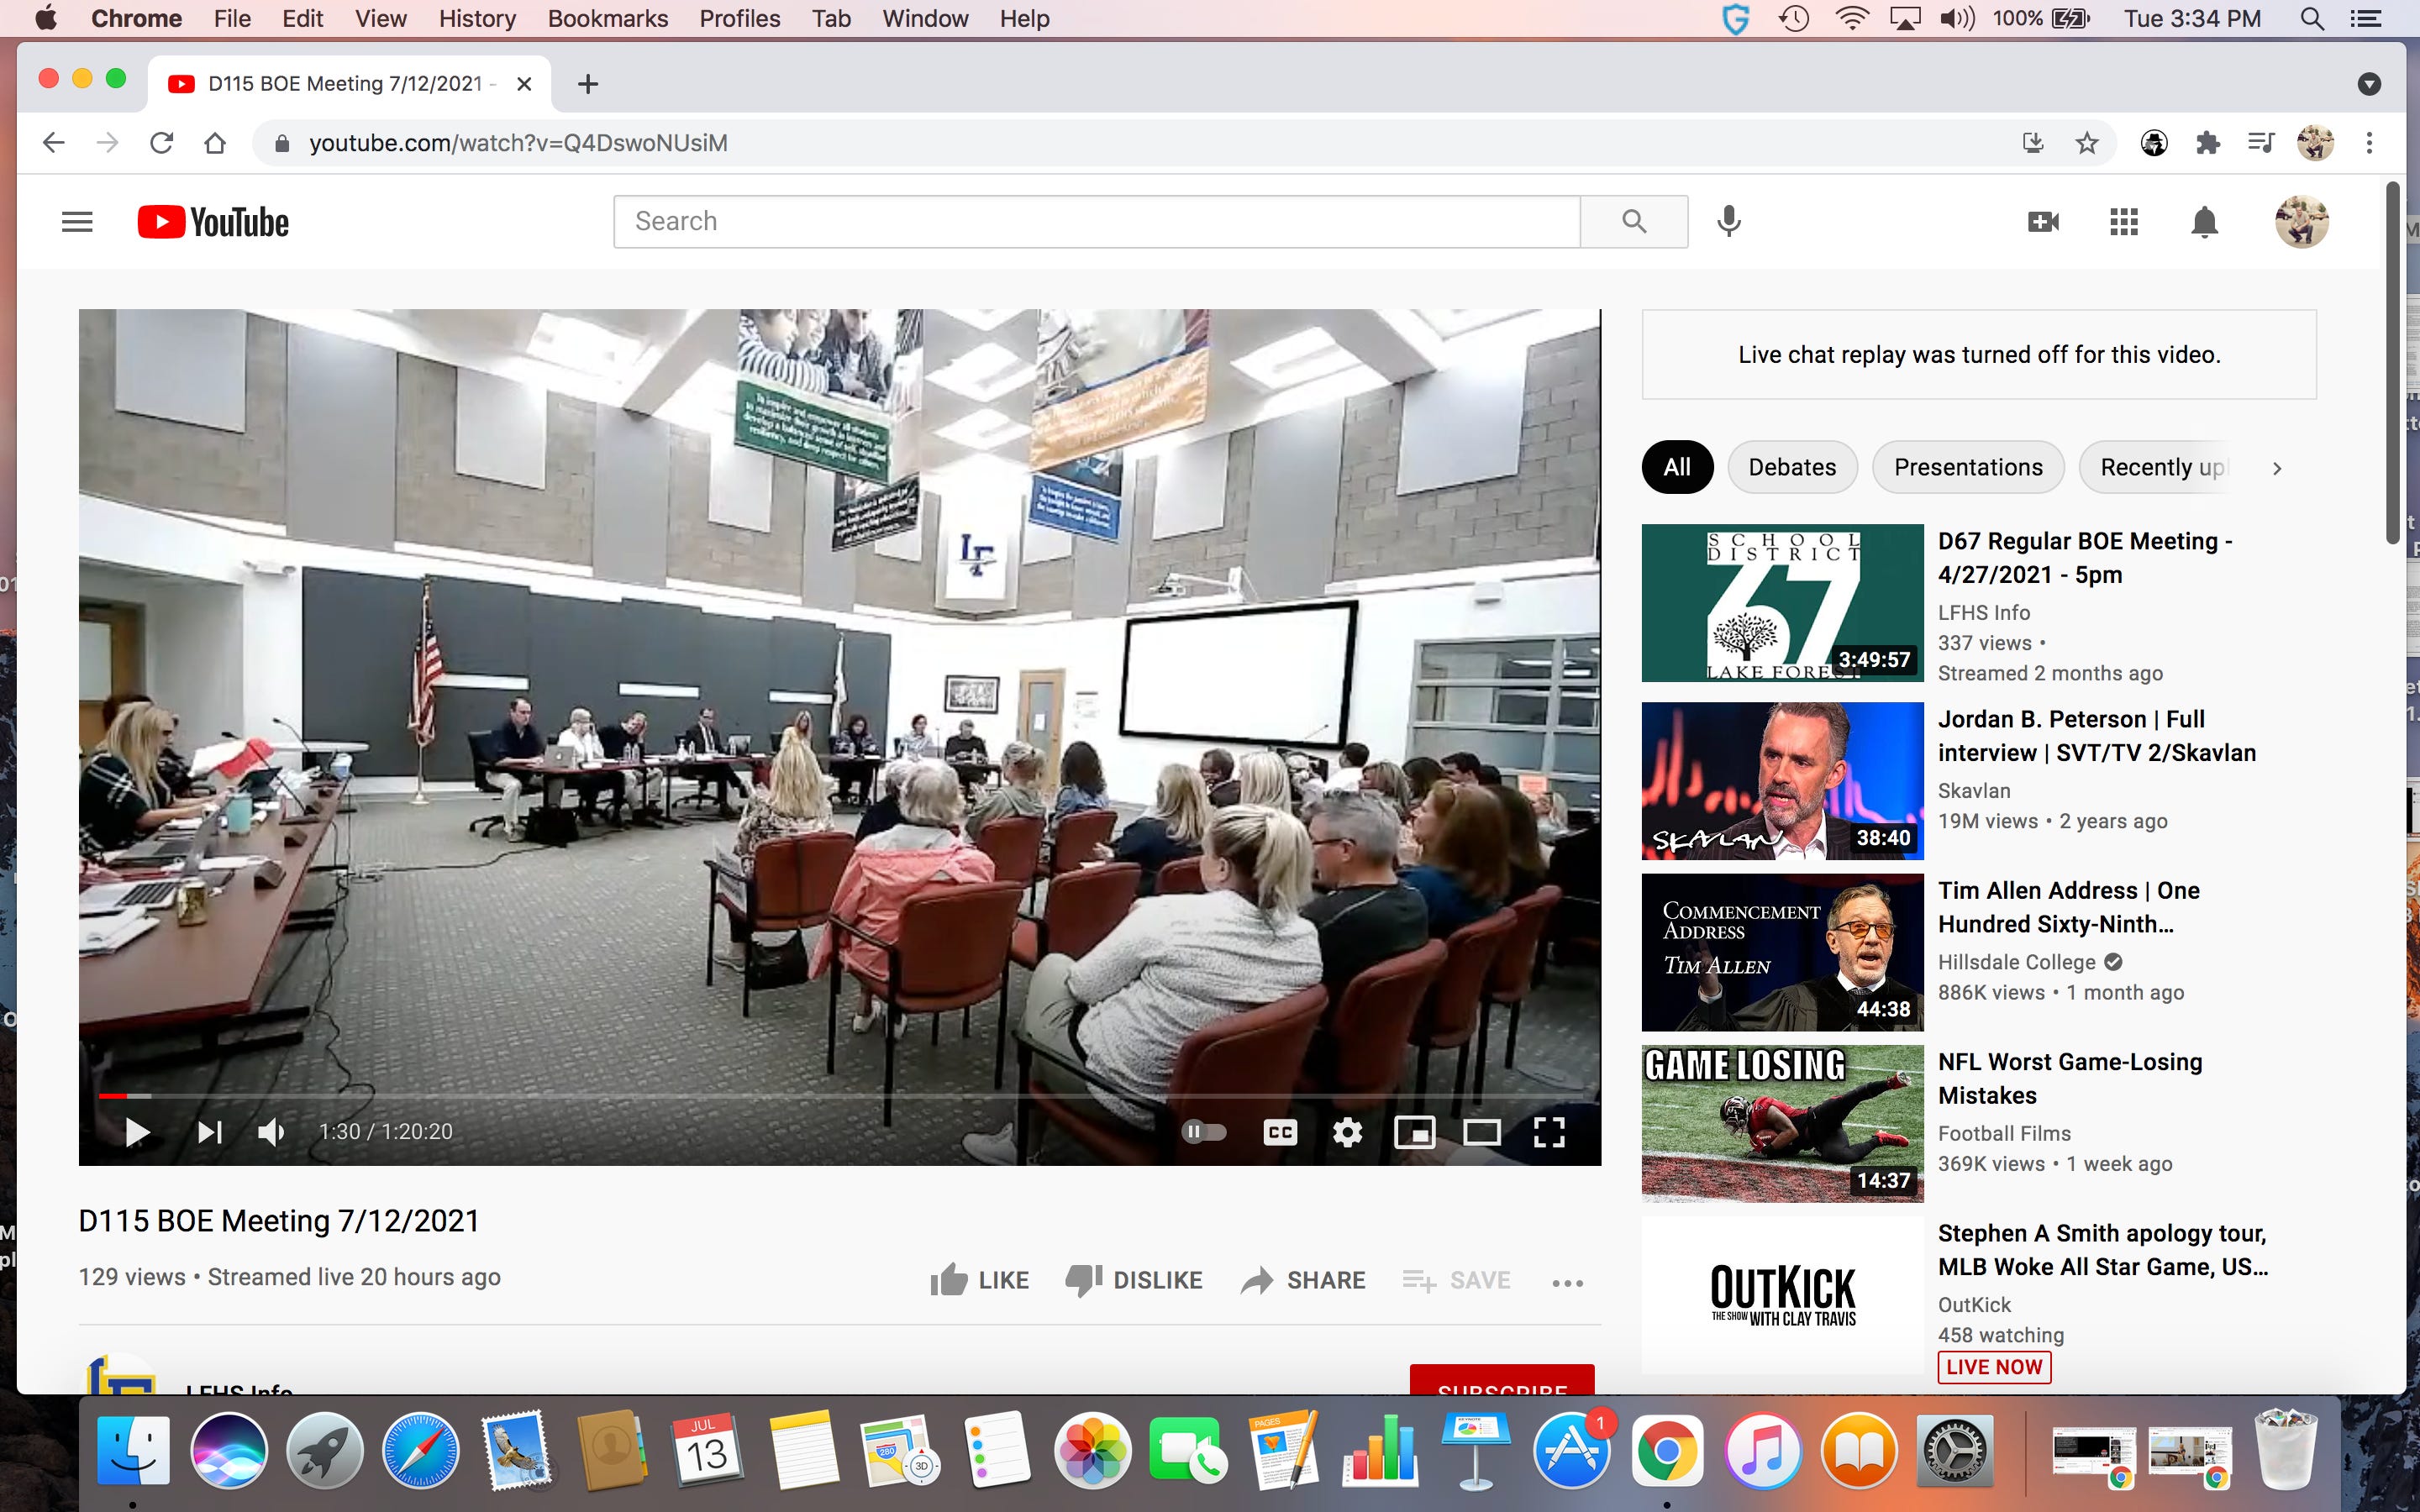This screenshot has height=1512, width=2420.
Task: Reload the page
Action: [161, 143]
